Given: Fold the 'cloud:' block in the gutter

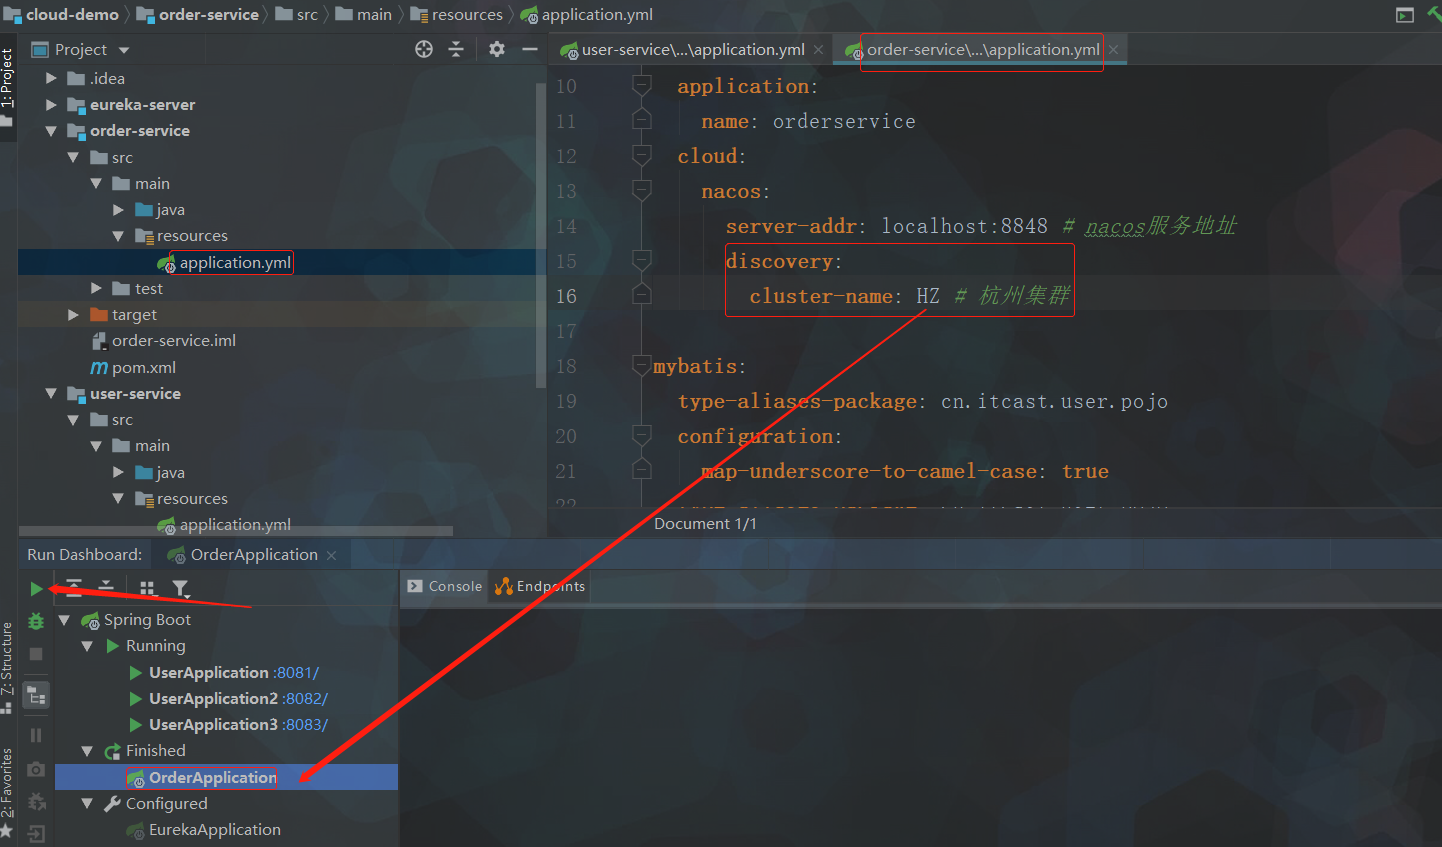Looking at the screenshot, I should (642, 156).
